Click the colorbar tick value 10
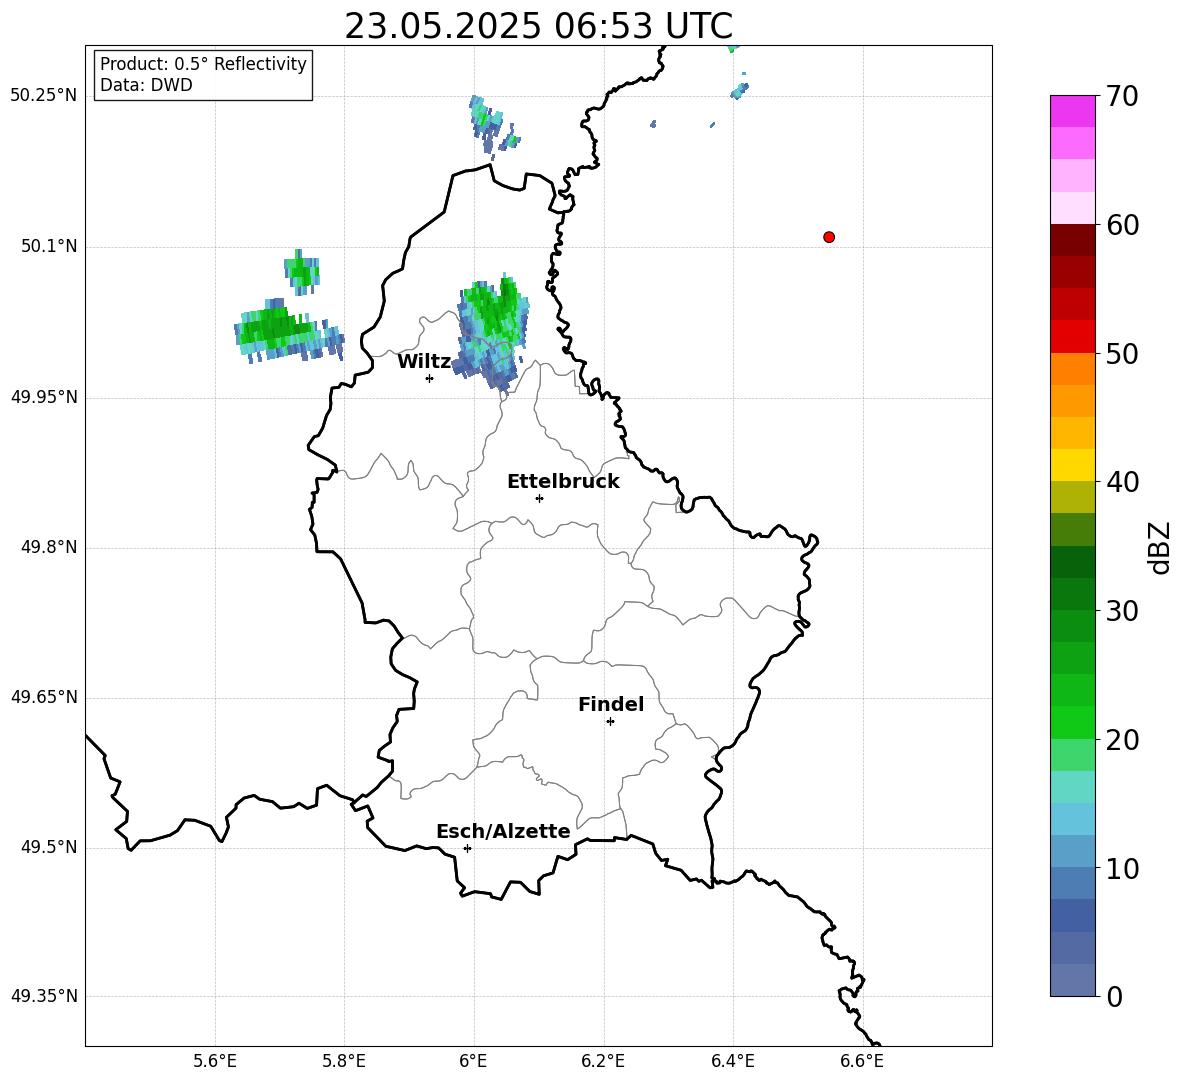Image resolution: width=1184 pixels, height=1081 pixels. 1123,868
